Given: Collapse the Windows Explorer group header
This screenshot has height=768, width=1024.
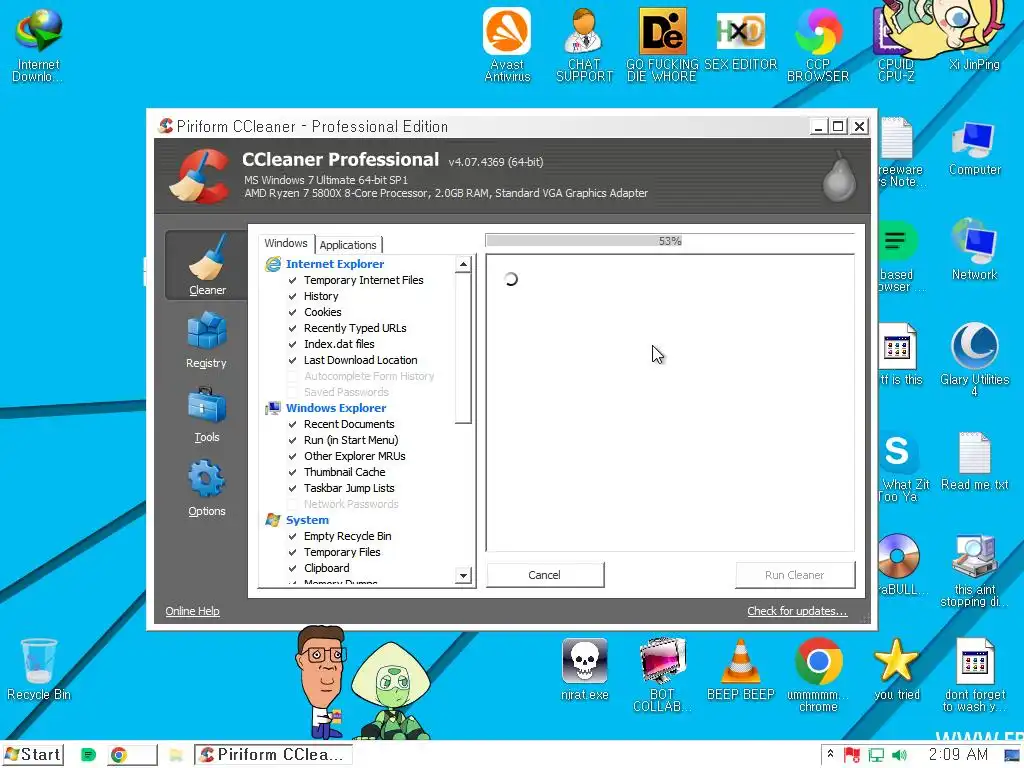Looking at the screenshot, I should pos(336,408).
